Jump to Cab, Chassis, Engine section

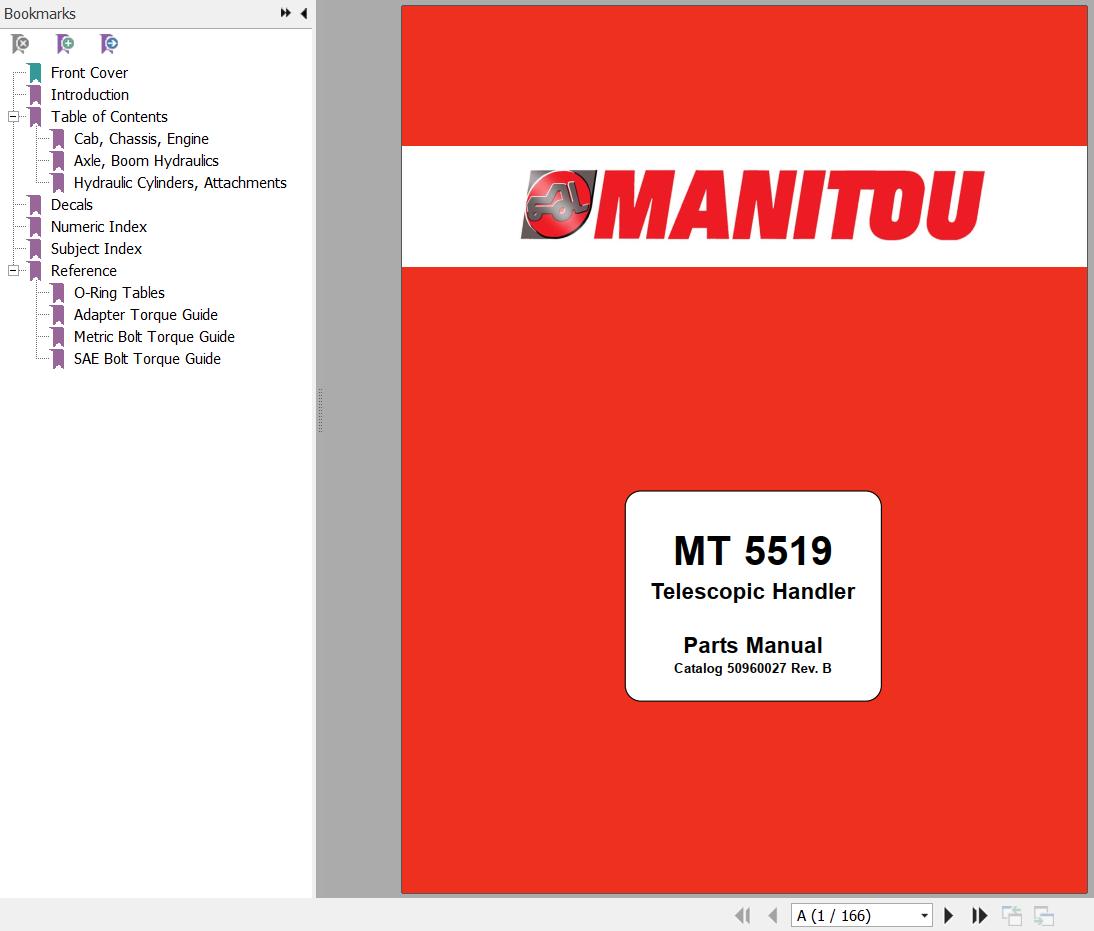coord(141,139)
